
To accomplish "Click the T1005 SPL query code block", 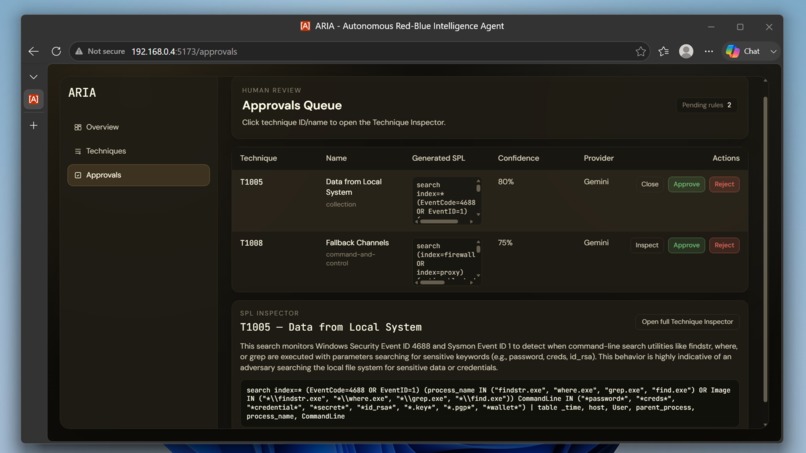I will pos(489,403).
